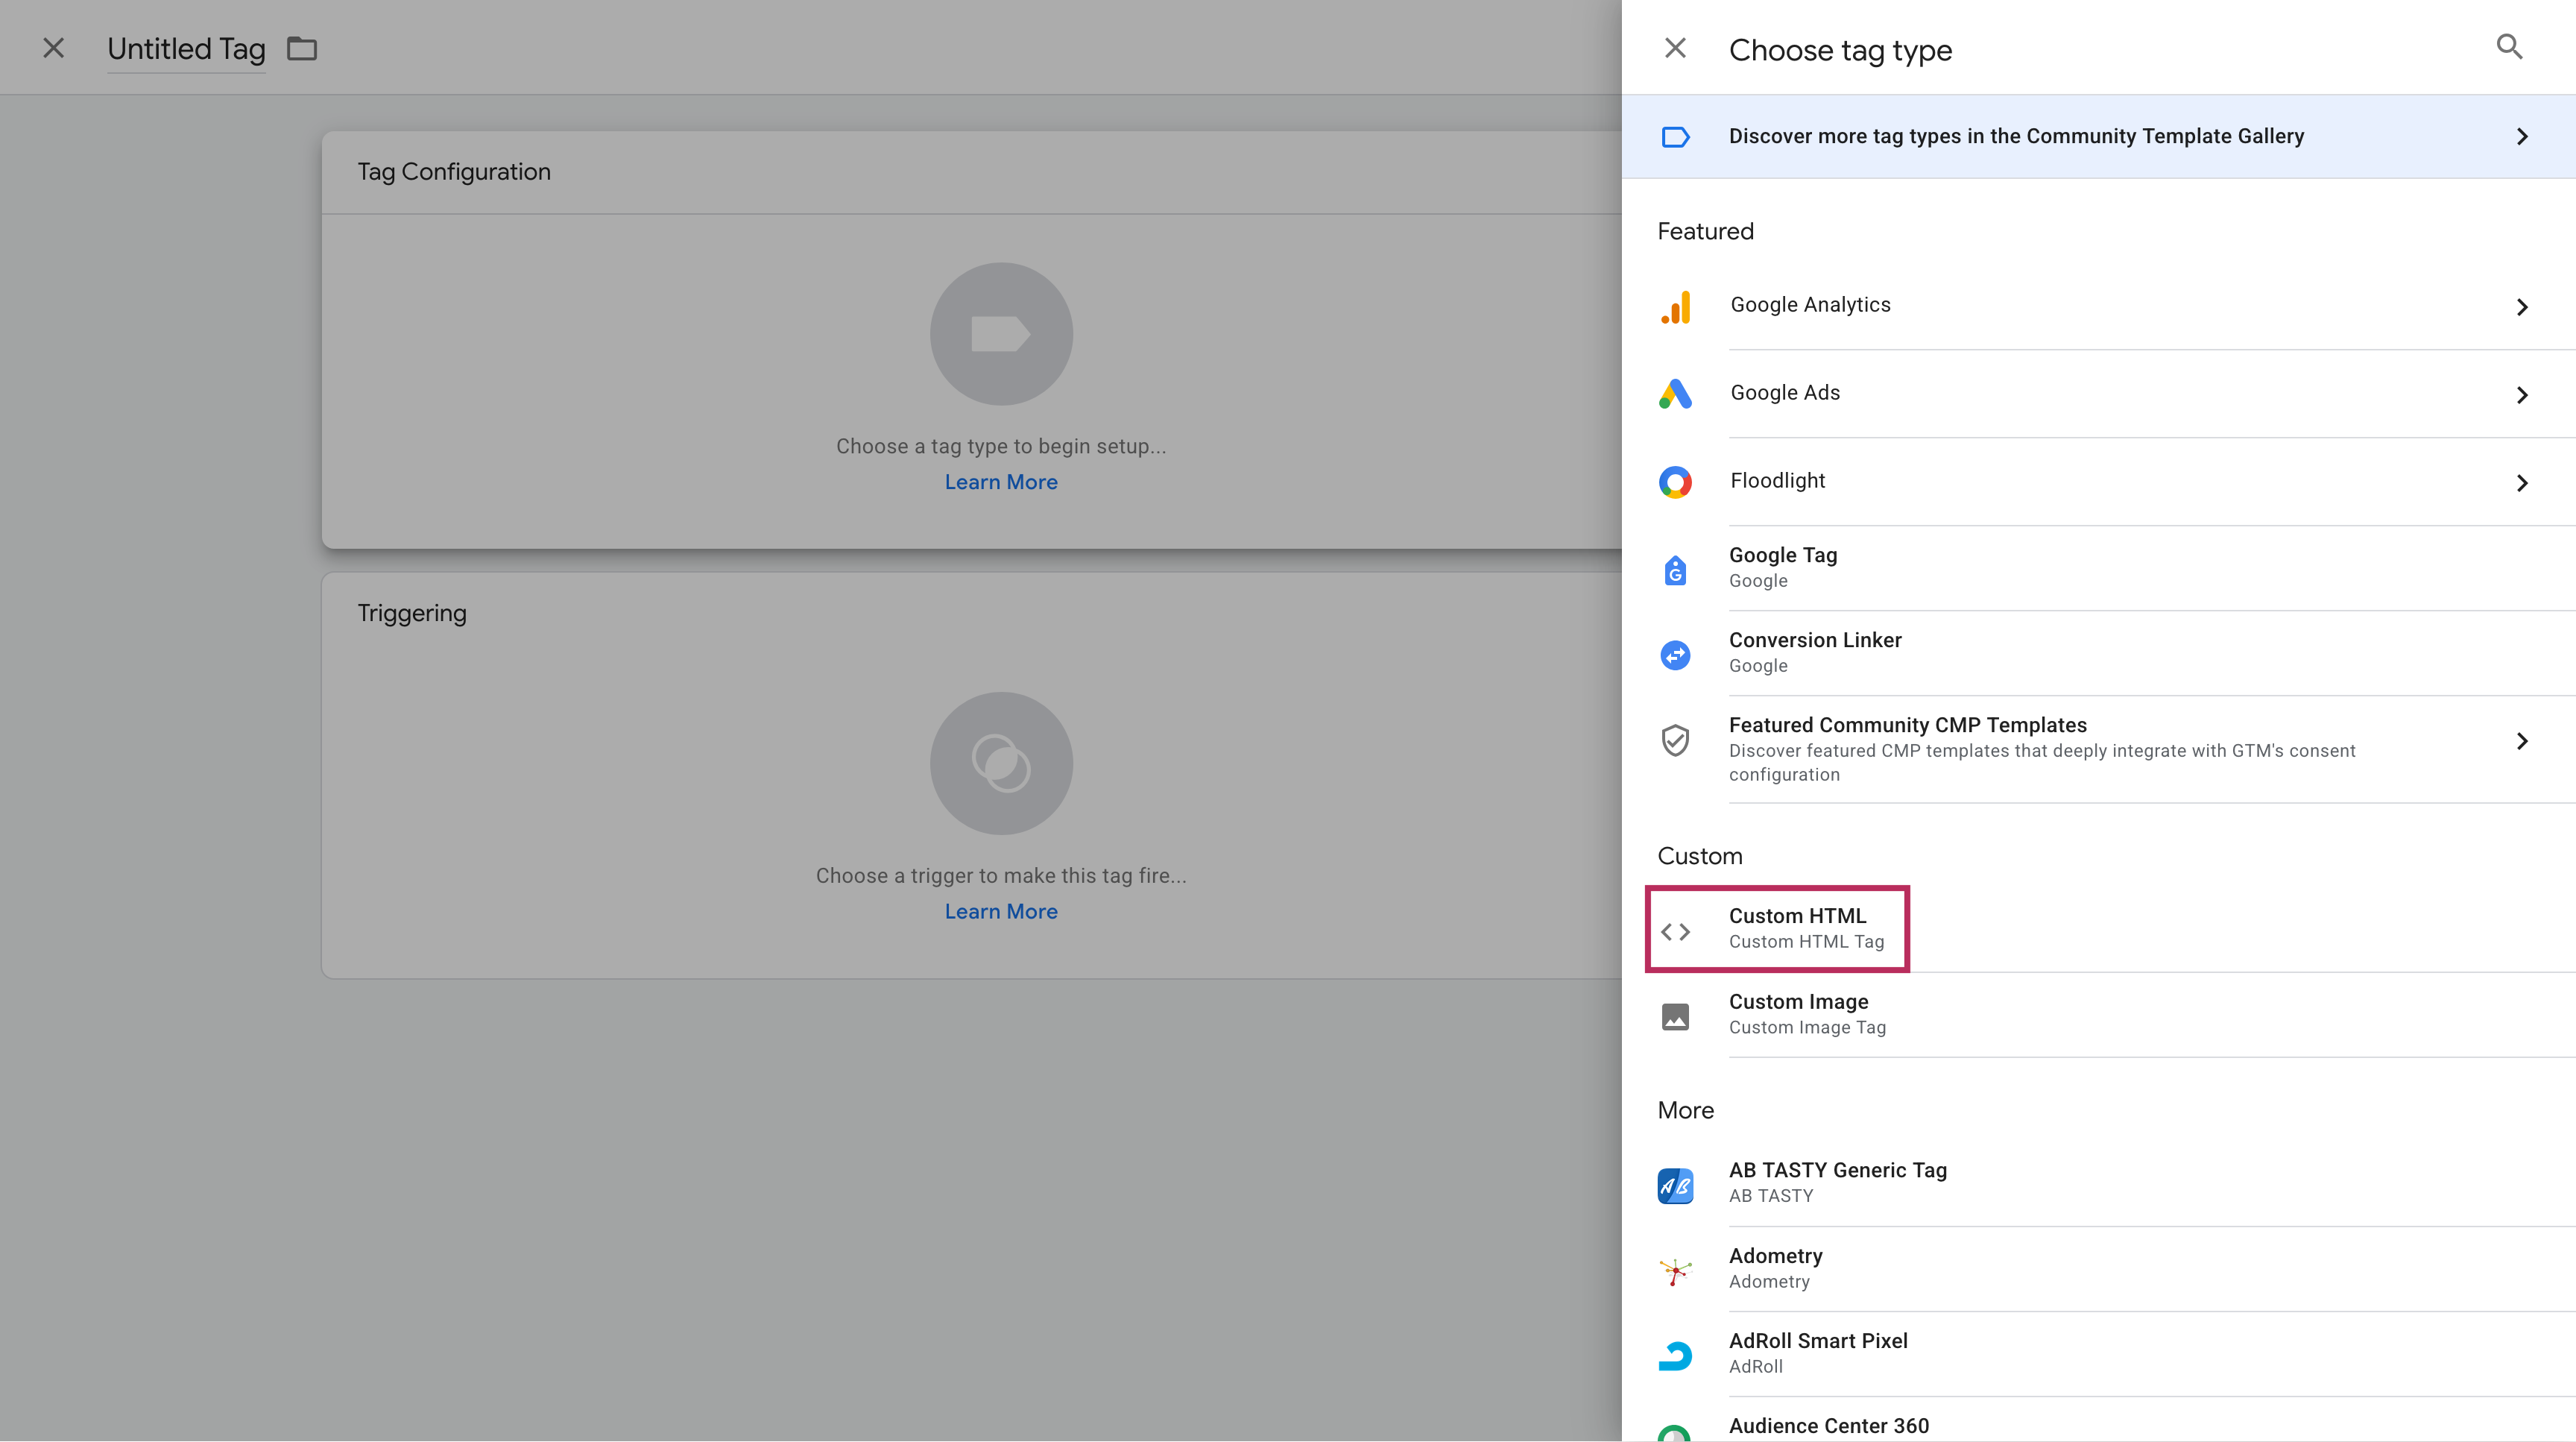Choose the AB TASTY Generic Tag icon

point(1675,1185)
